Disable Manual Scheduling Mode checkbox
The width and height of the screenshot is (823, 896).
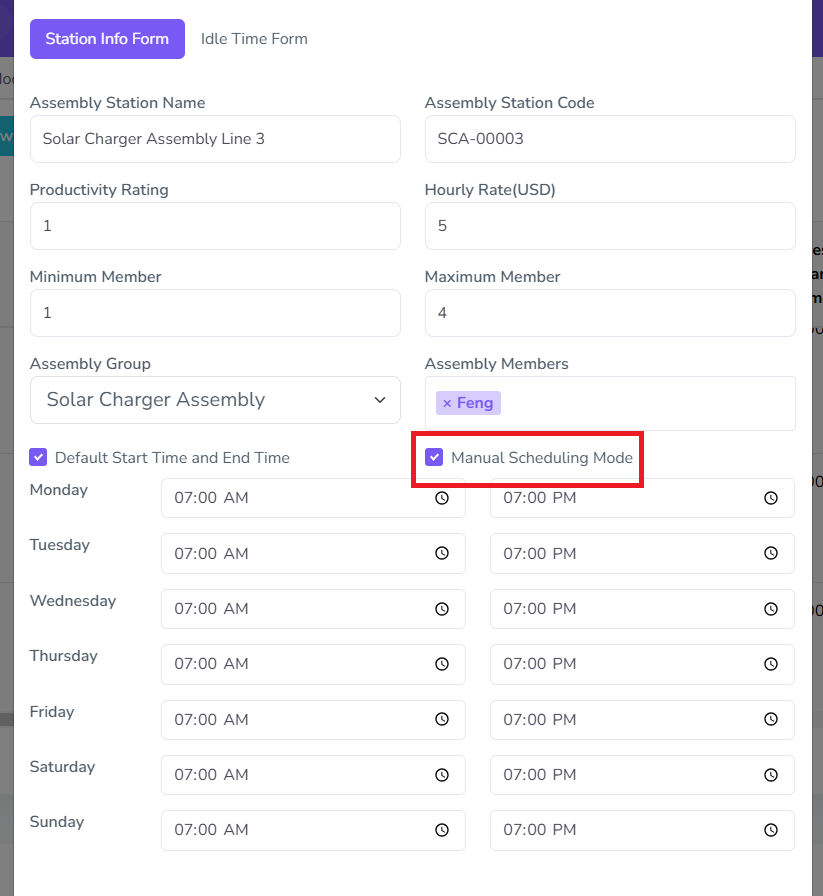point(435,458)
